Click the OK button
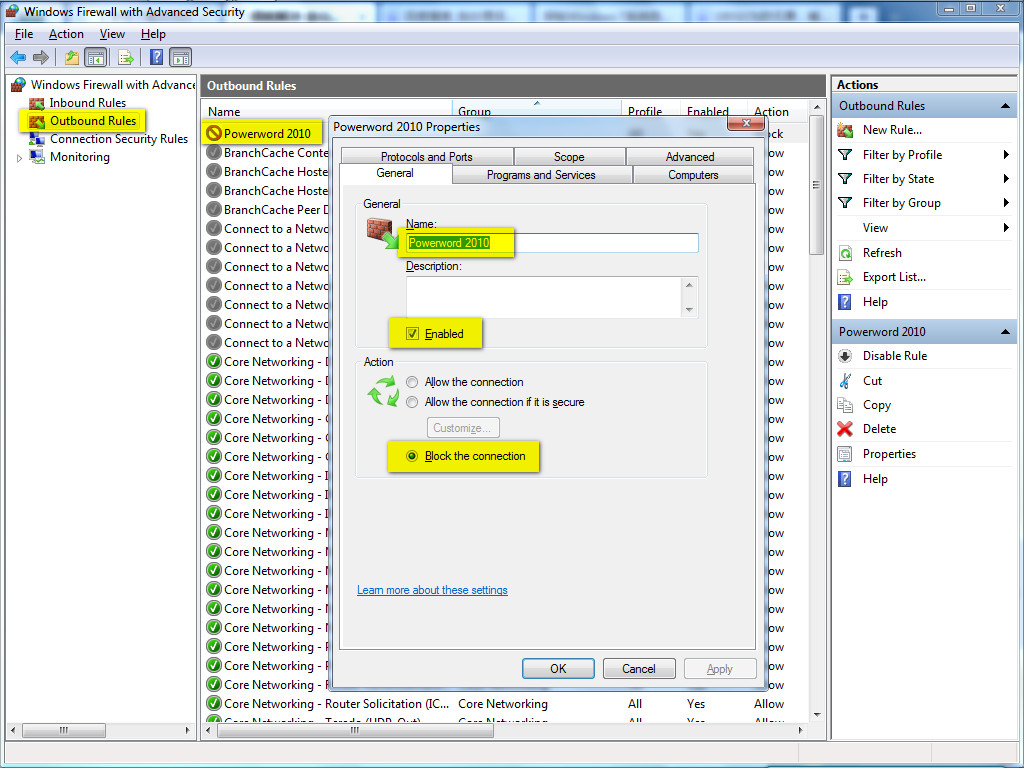The width and height of the screenshot is (1024, 768). 558,669
